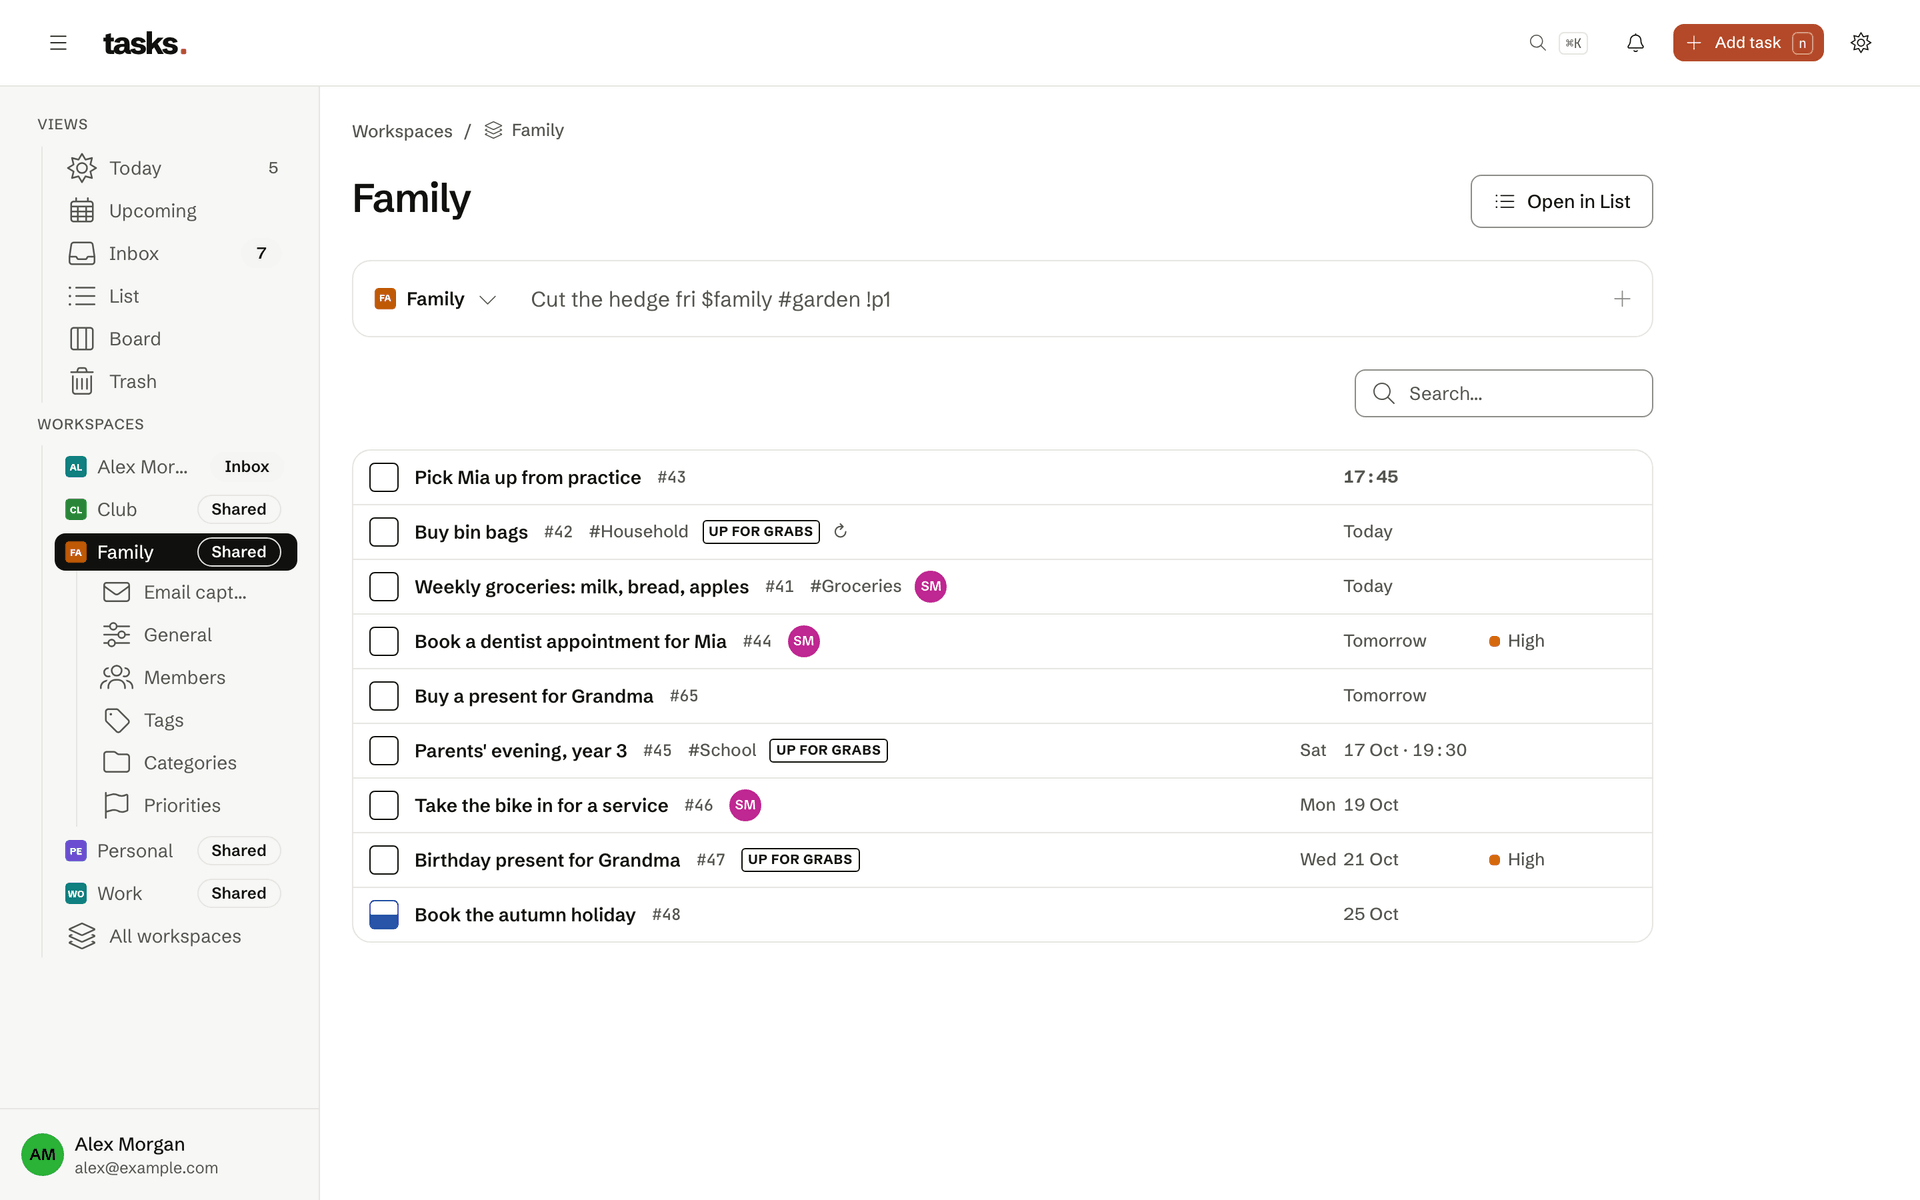
Task: Click the task search field
Action: [1503, 393]
